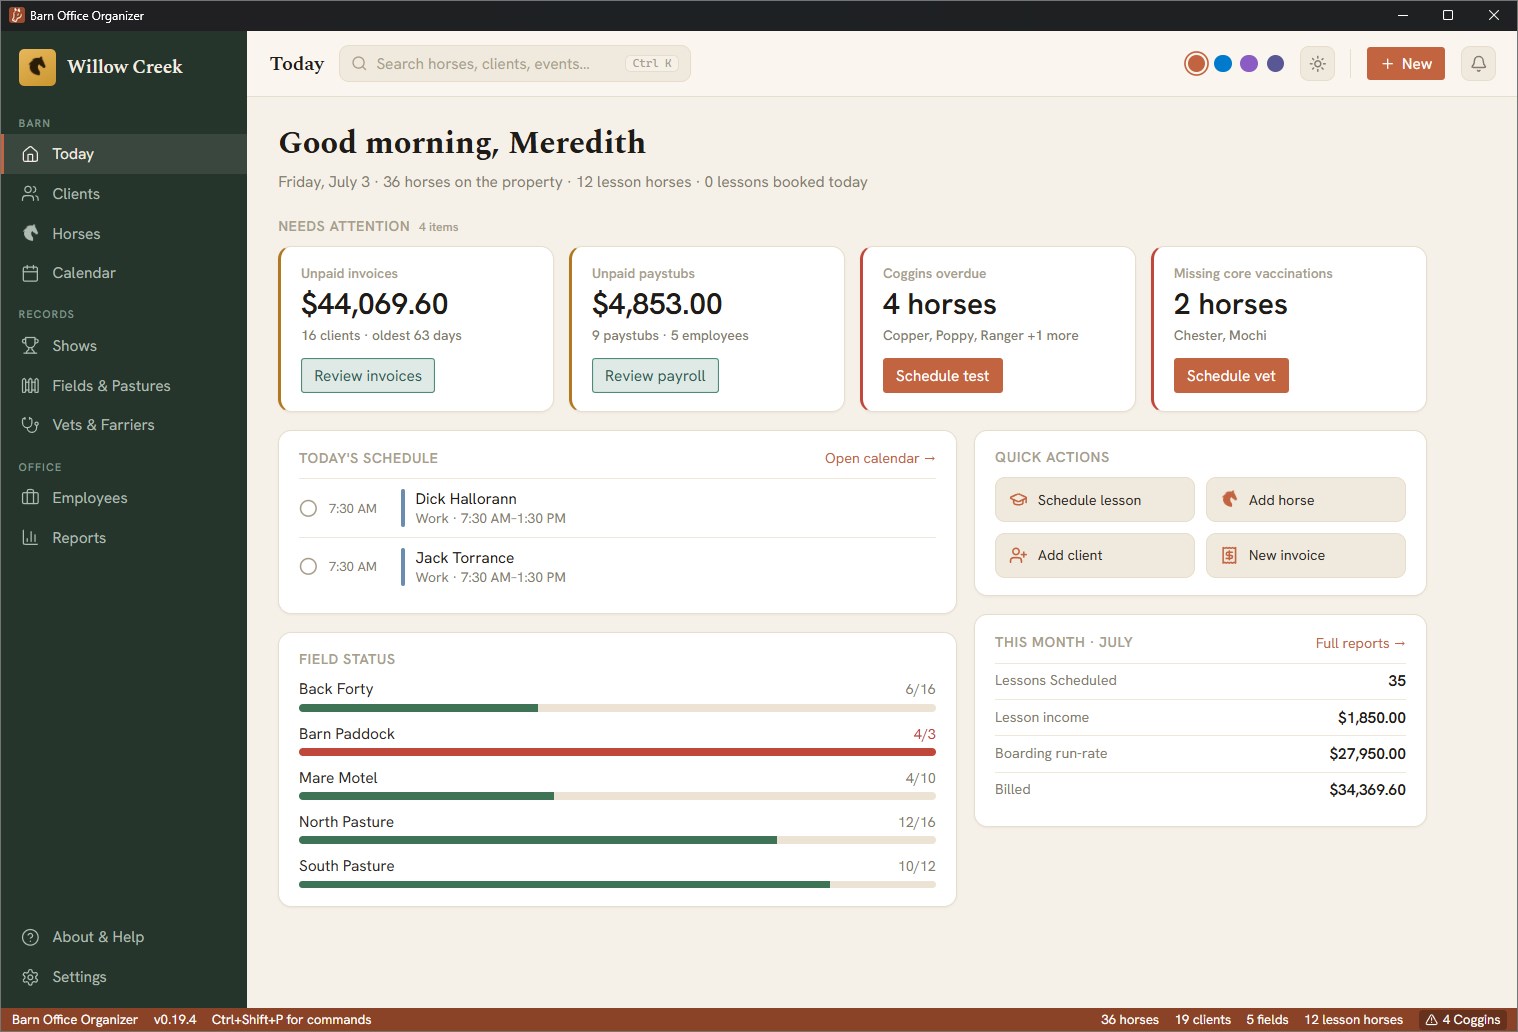Click the Today home icon

tap(31, 154)
